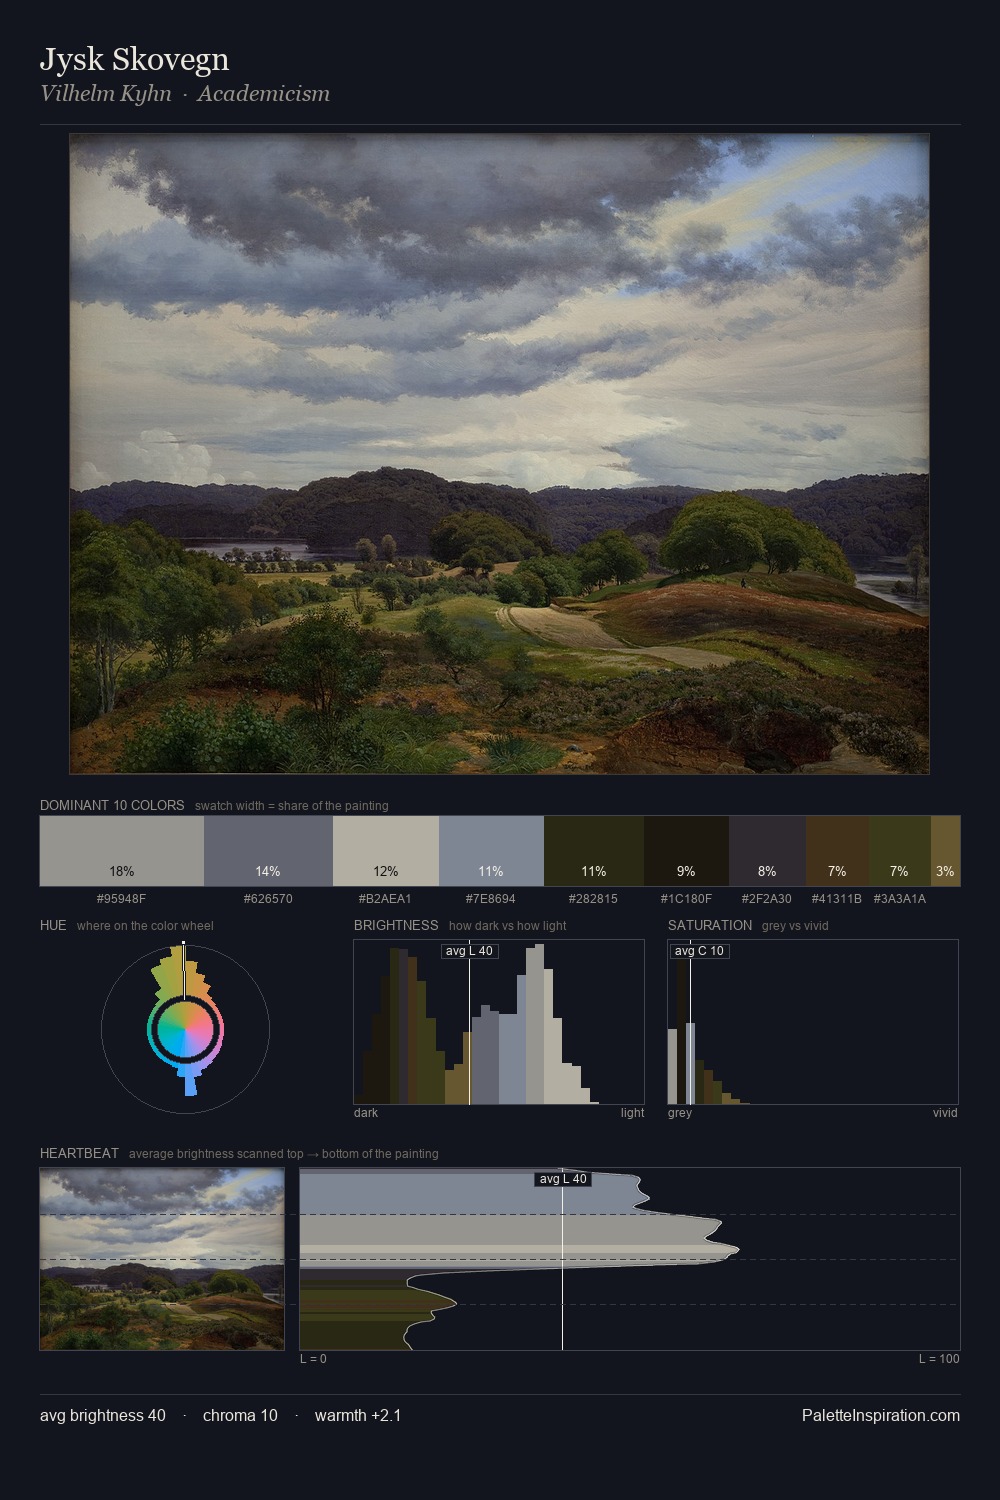Click hex label #B2AEA1
Viewport: 1000px width, 1500px height.
pyautogui.click(x=386, y=898)
